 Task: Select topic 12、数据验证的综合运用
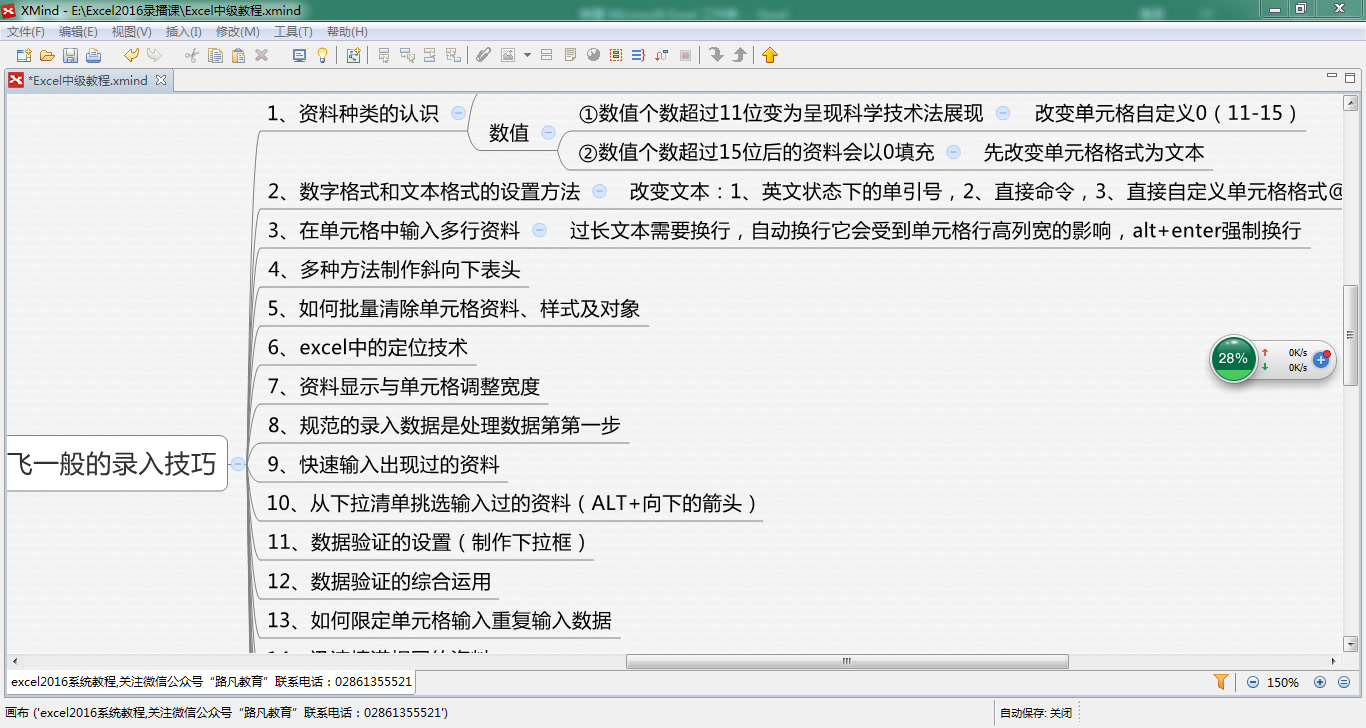point(379,581)
